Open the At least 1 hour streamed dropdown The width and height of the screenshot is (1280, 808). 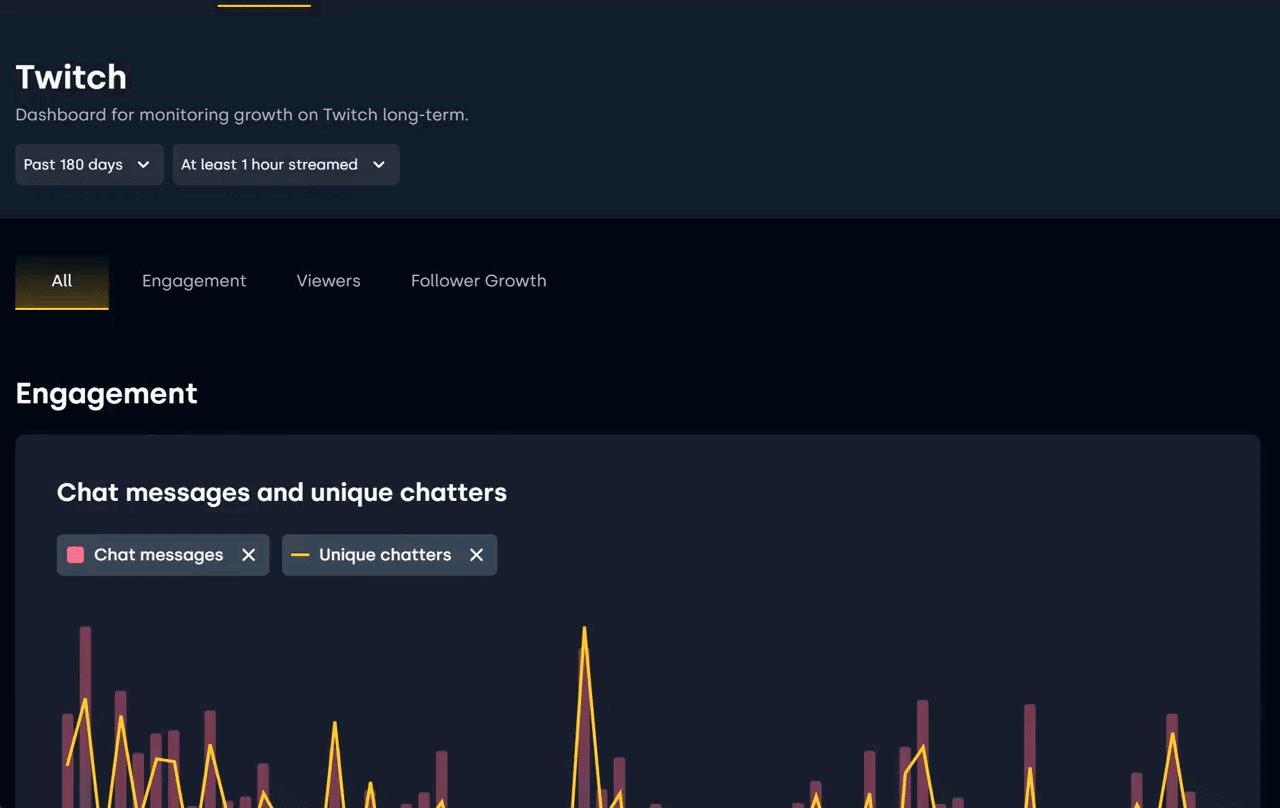(x=286, y=165)
